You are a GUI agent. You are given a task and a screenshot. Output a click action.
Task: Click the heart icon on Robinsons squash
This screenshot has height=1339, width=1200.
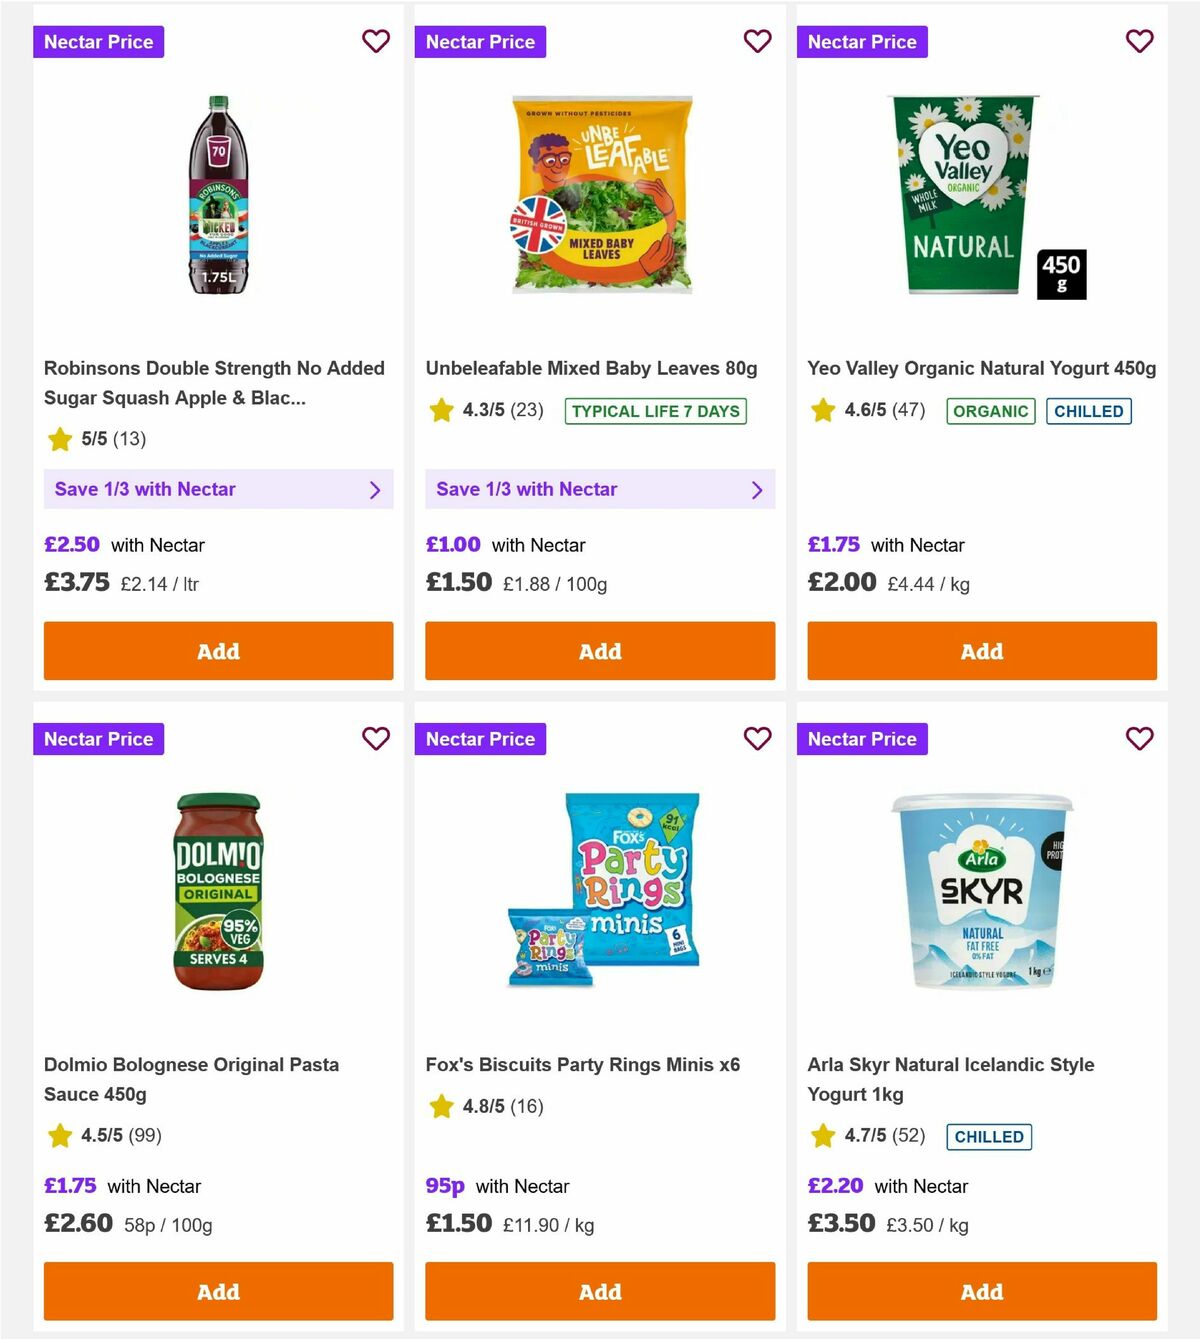tap(376, 41)
